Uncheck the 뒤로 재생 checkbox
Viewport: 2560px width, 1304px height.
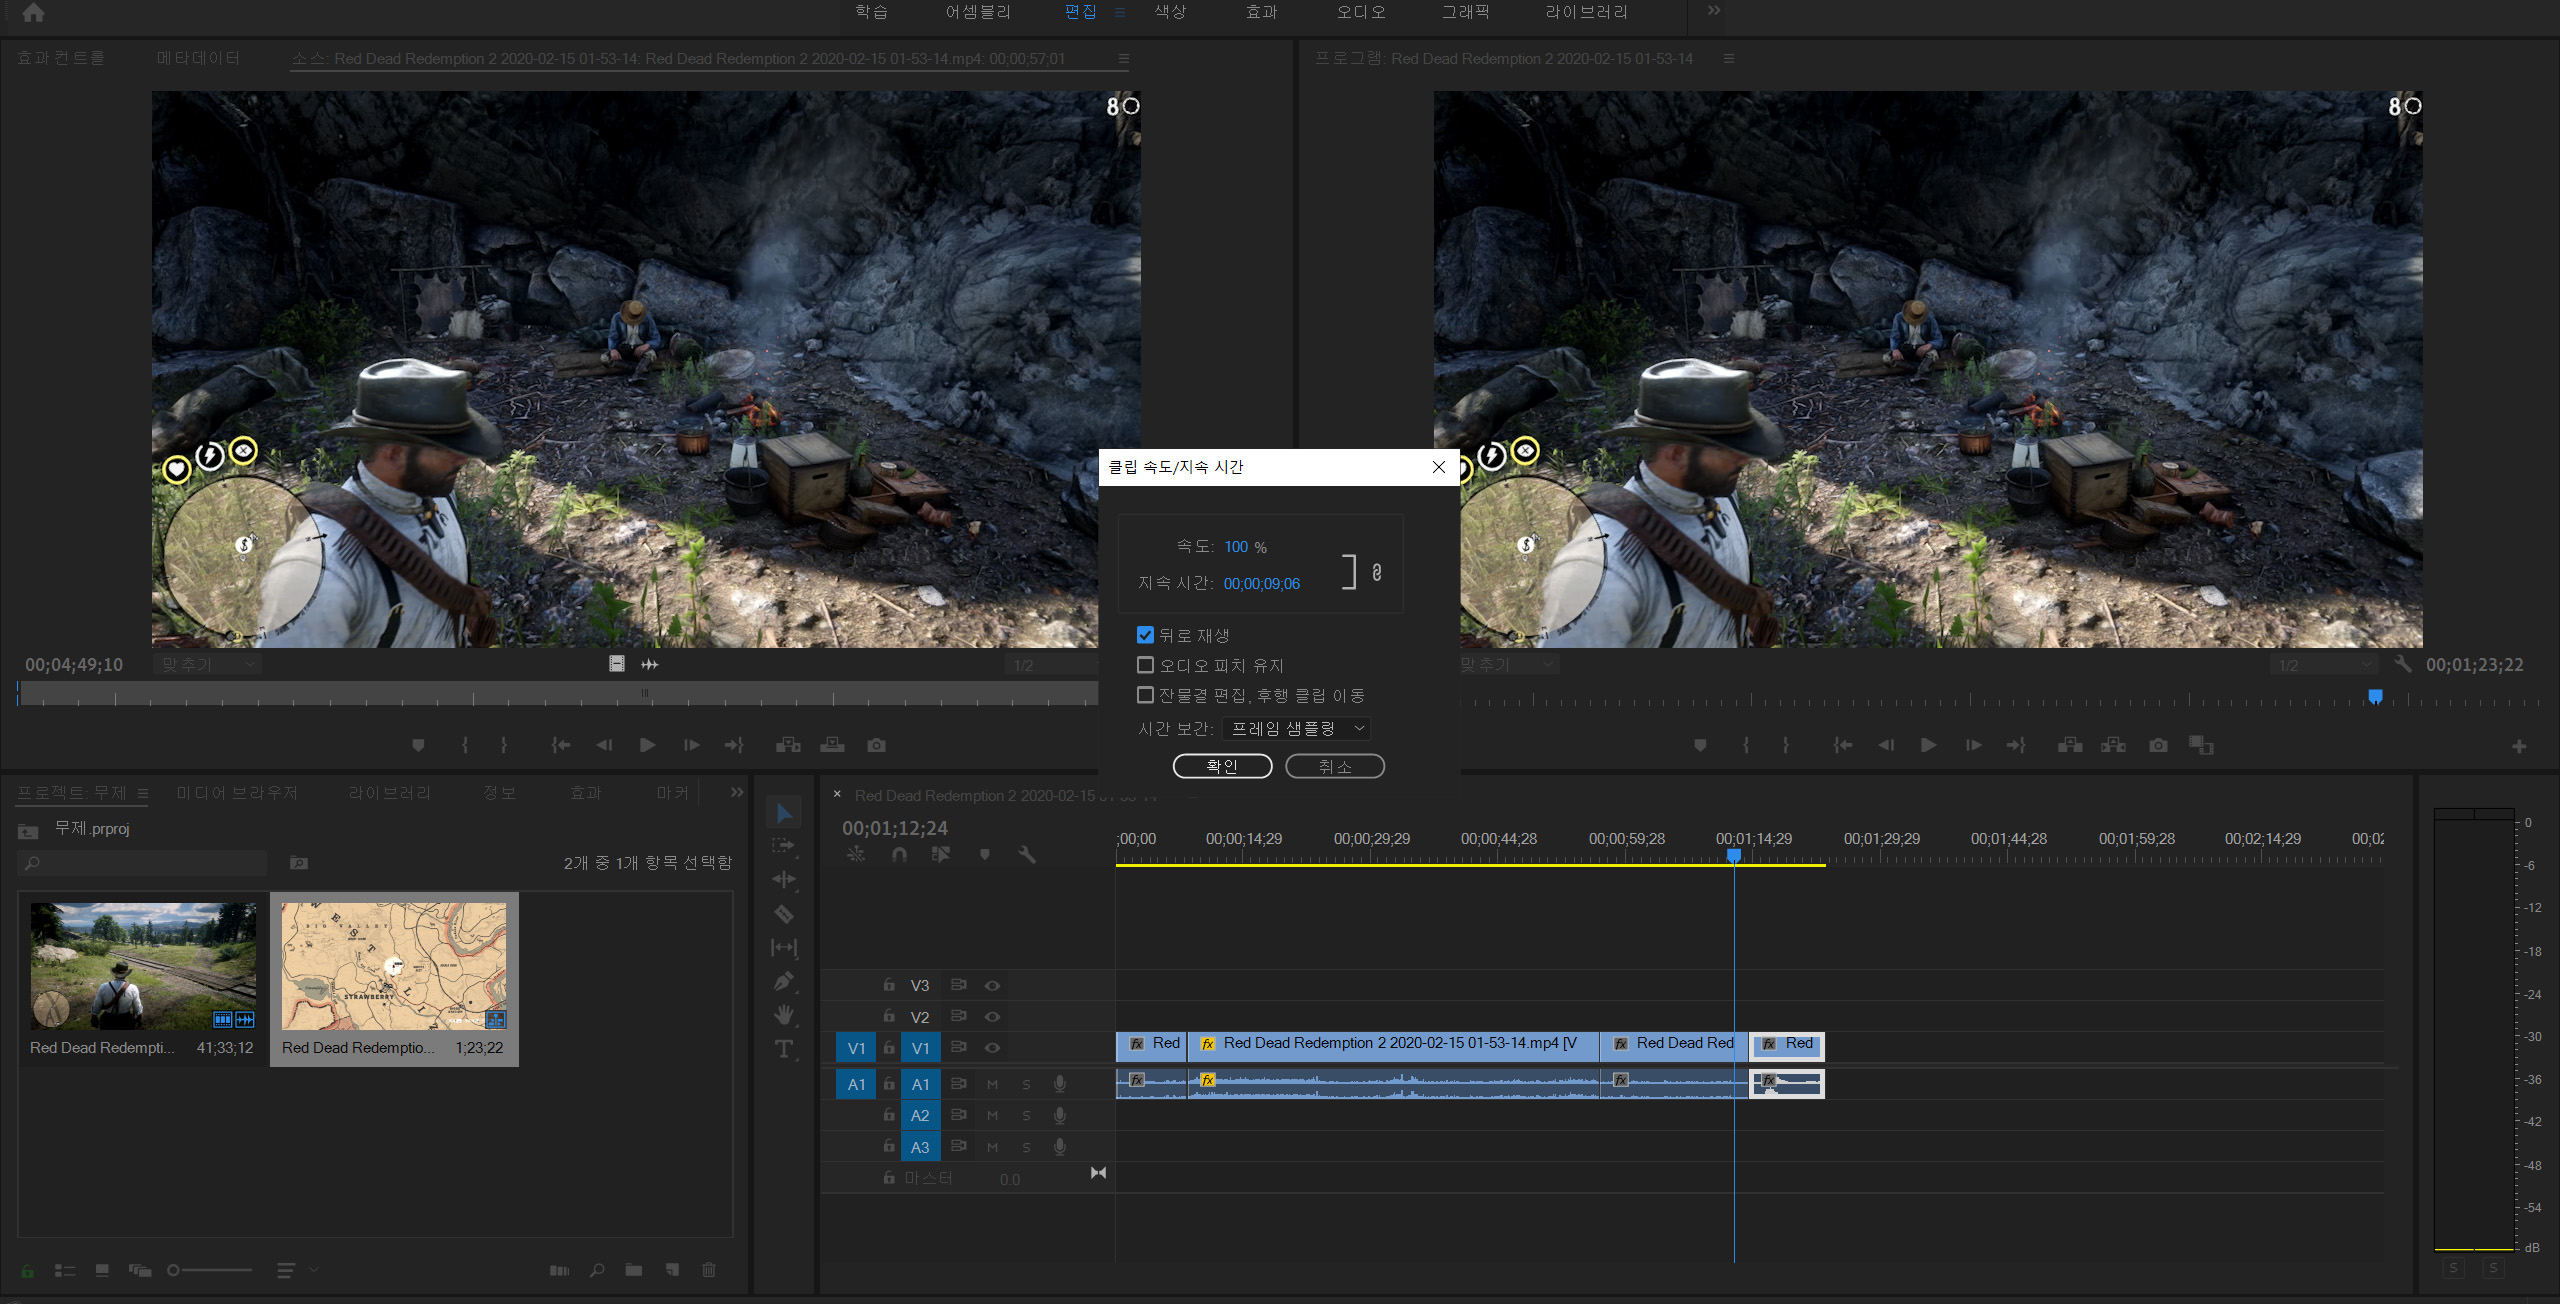(x=1146, y=635)
